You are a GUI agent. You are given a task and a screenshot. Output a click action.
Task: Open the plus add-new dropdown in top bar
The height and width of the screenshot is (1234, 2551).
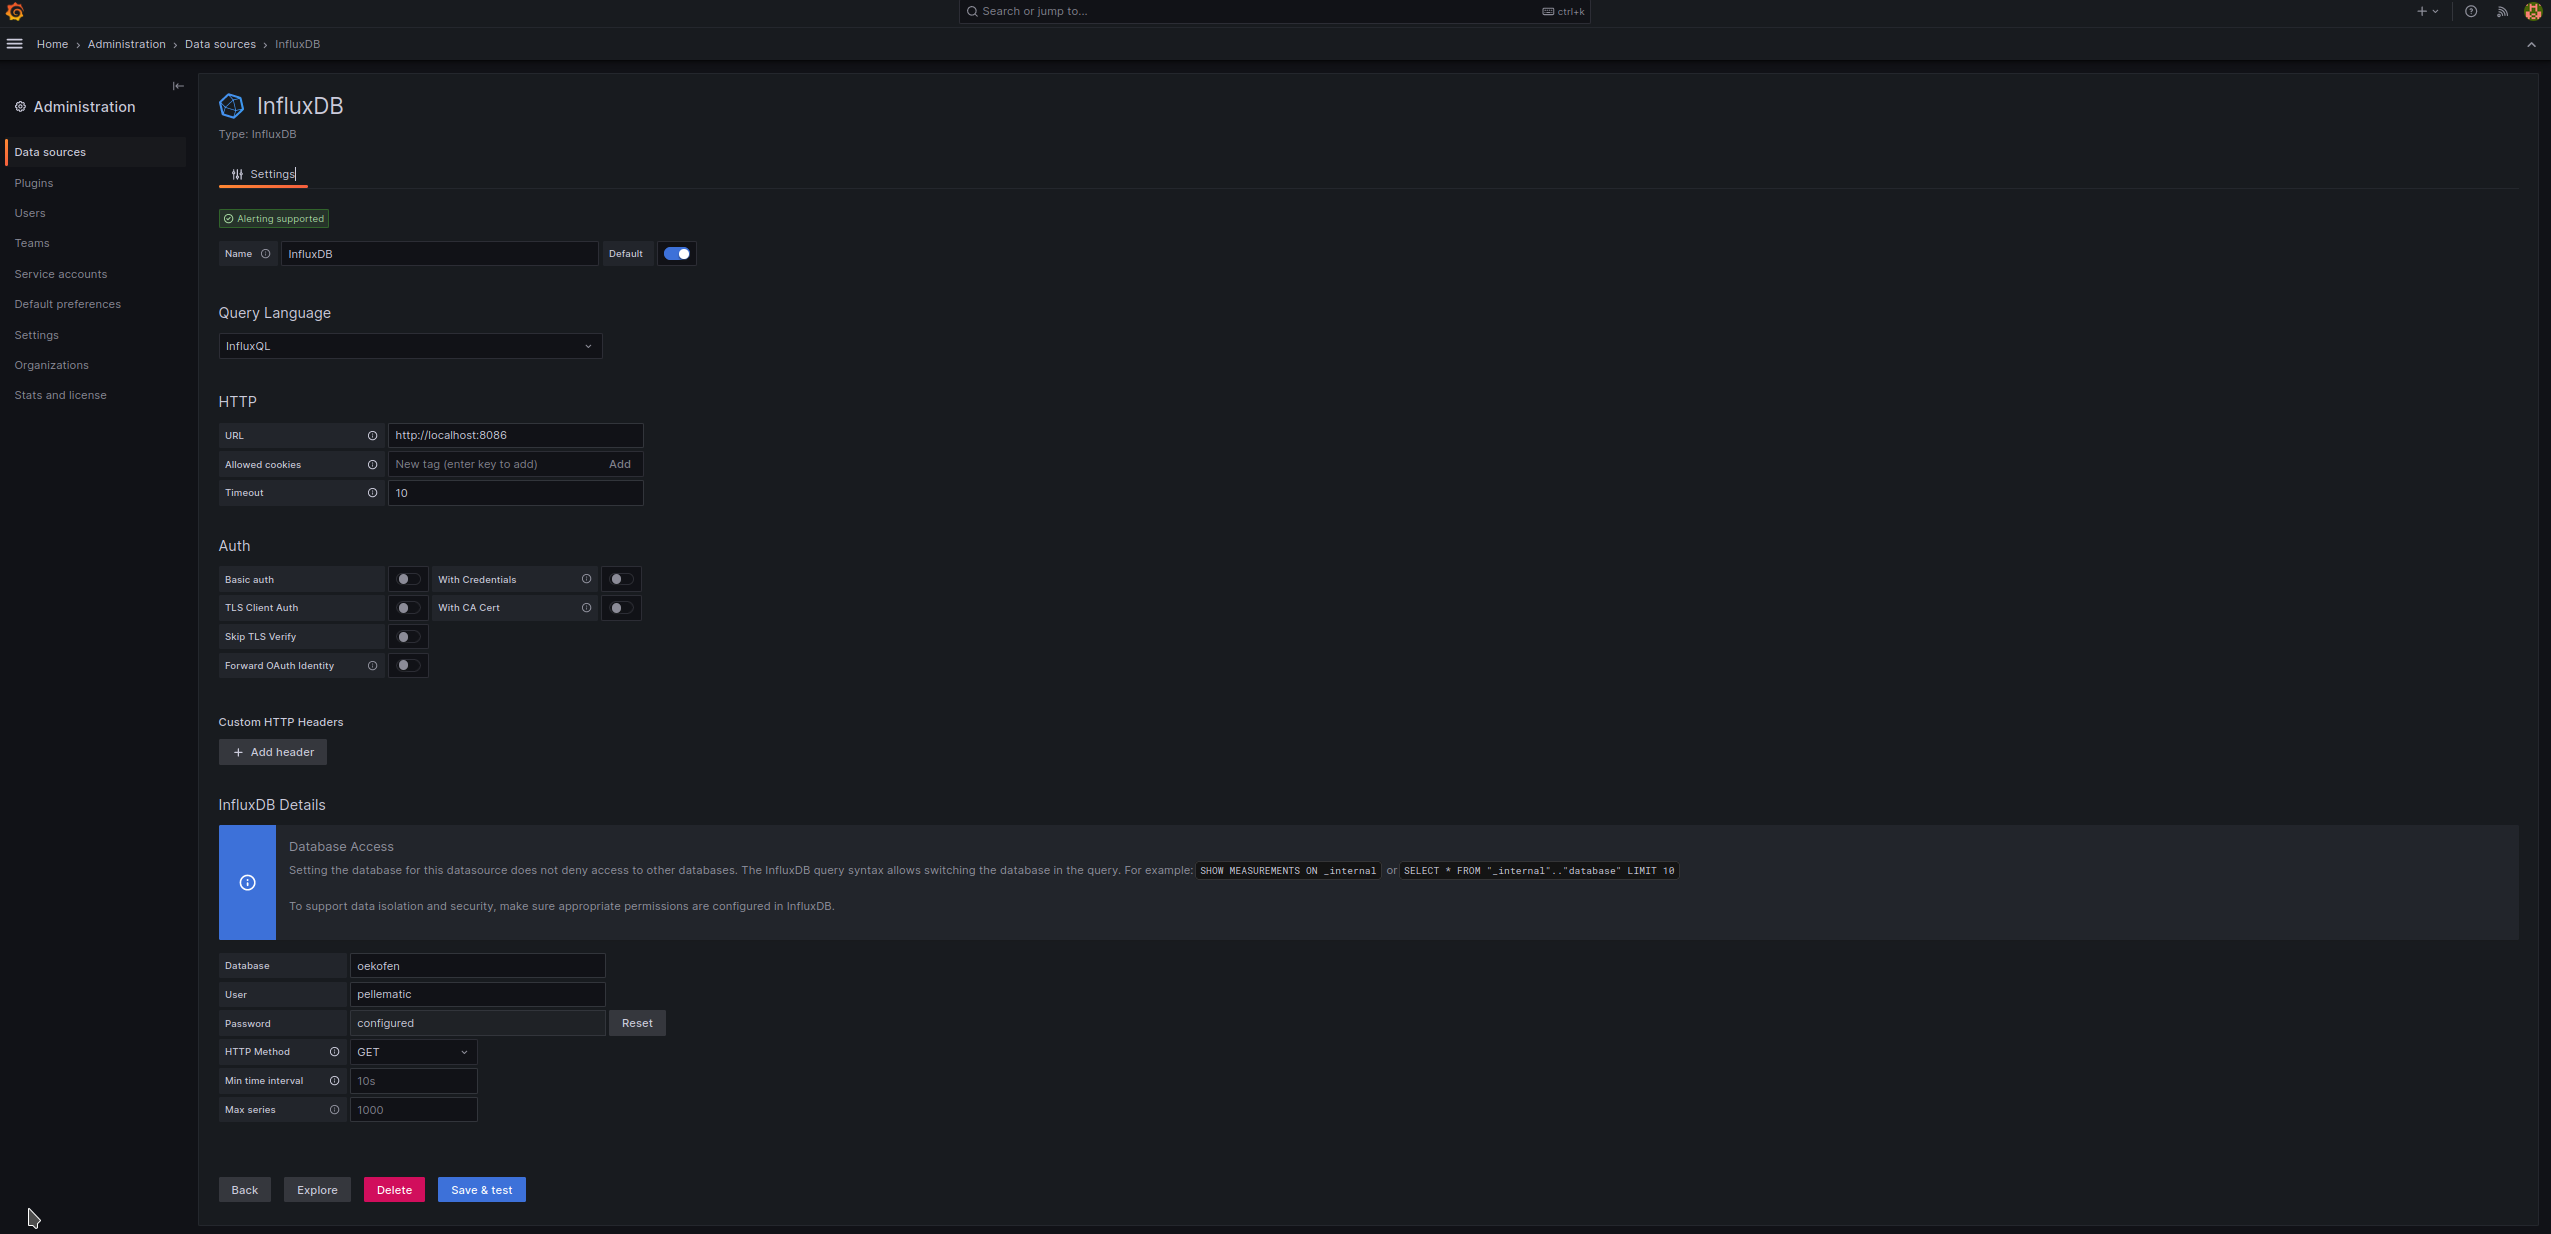tap(2427, 12)
